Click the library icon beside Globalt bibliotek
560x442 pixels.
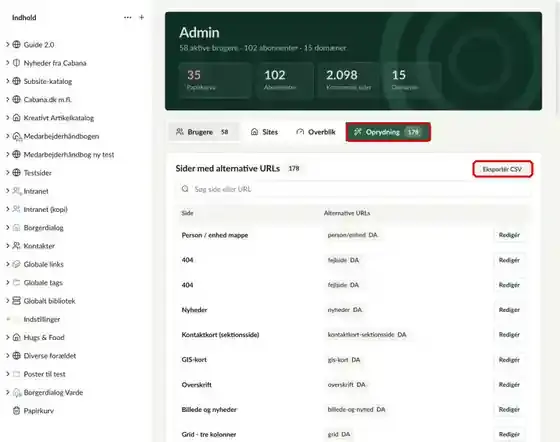(16, 301)
